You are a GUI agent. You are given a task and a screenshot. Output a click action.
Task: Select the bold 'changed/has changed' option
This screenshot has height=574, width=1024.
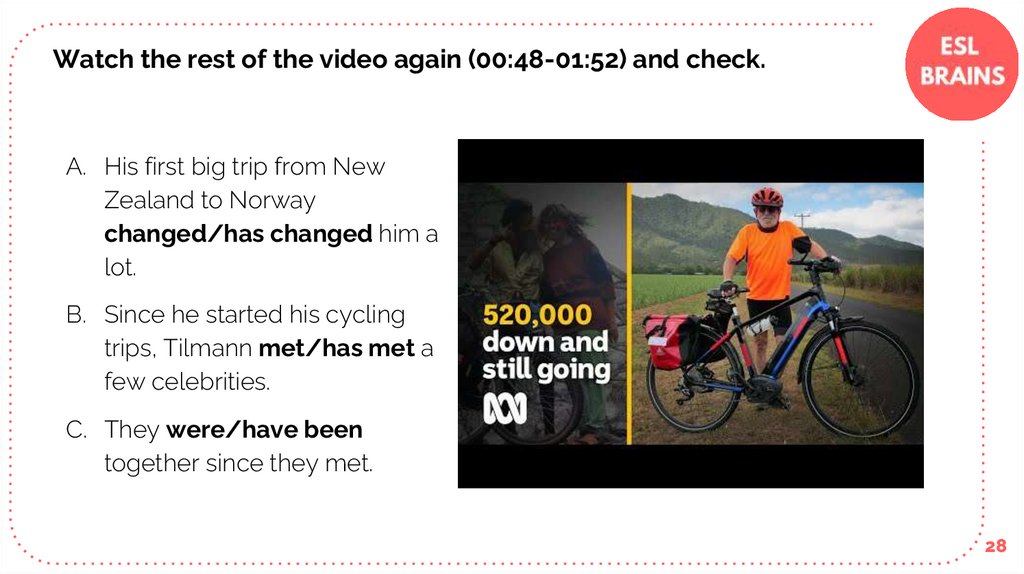click(238, 234)
